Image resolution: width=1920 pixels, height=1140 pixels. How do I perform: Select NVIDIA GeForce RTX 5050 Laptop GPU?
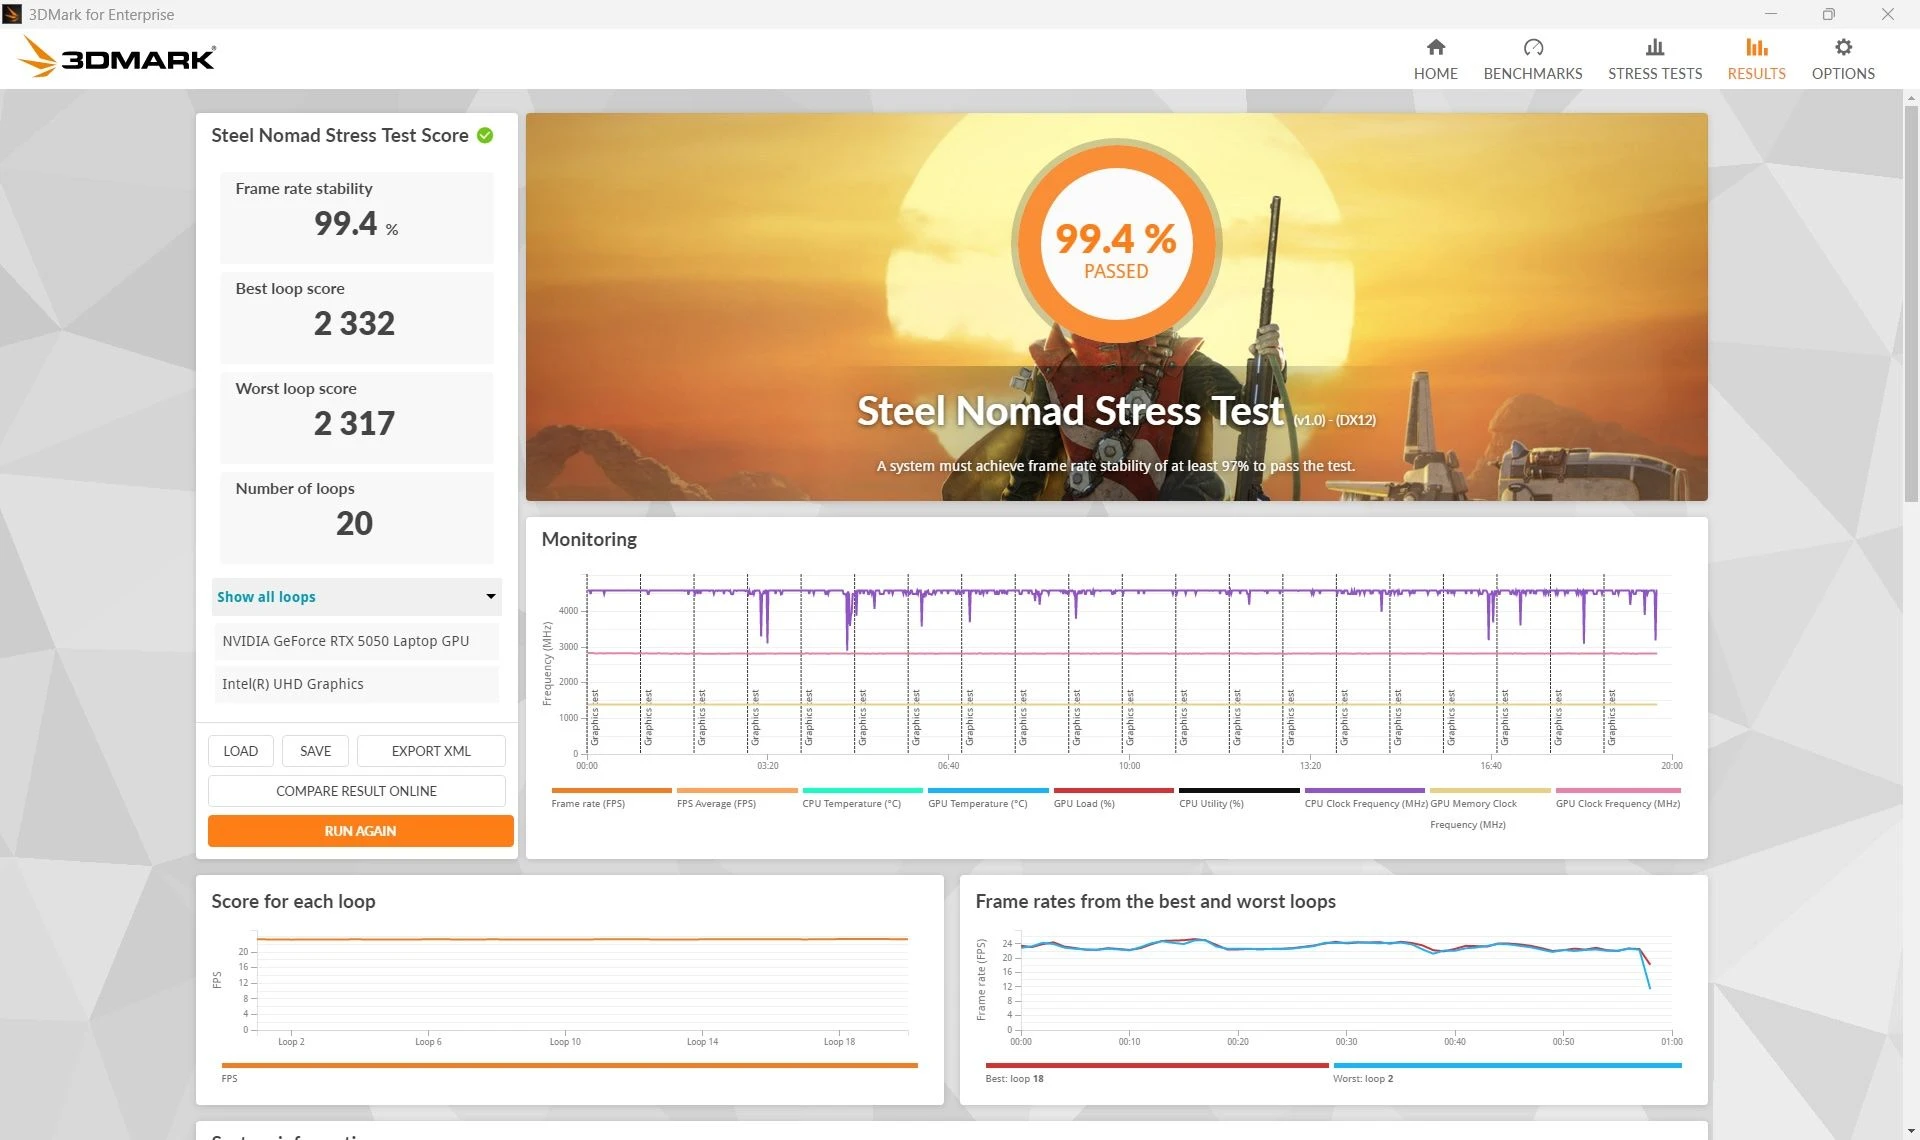pos(356,641)
